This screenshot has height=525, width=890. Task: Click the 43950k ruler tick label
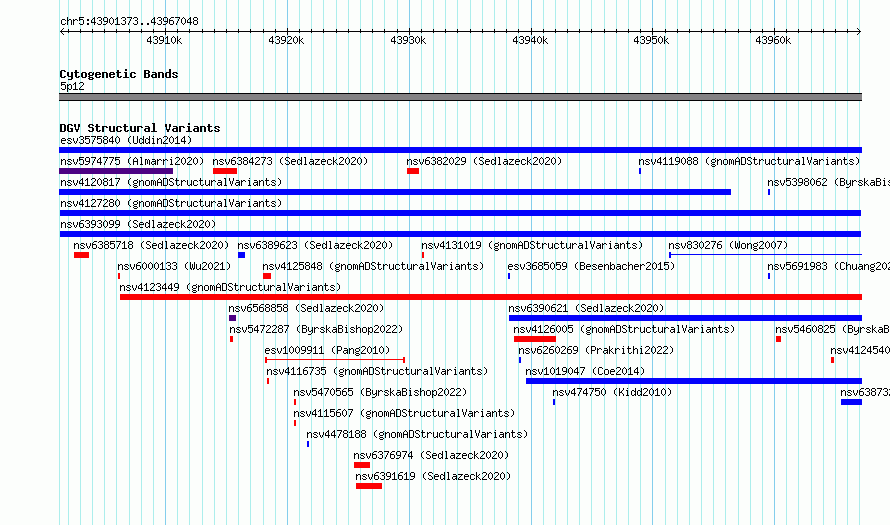click(651, 40)
